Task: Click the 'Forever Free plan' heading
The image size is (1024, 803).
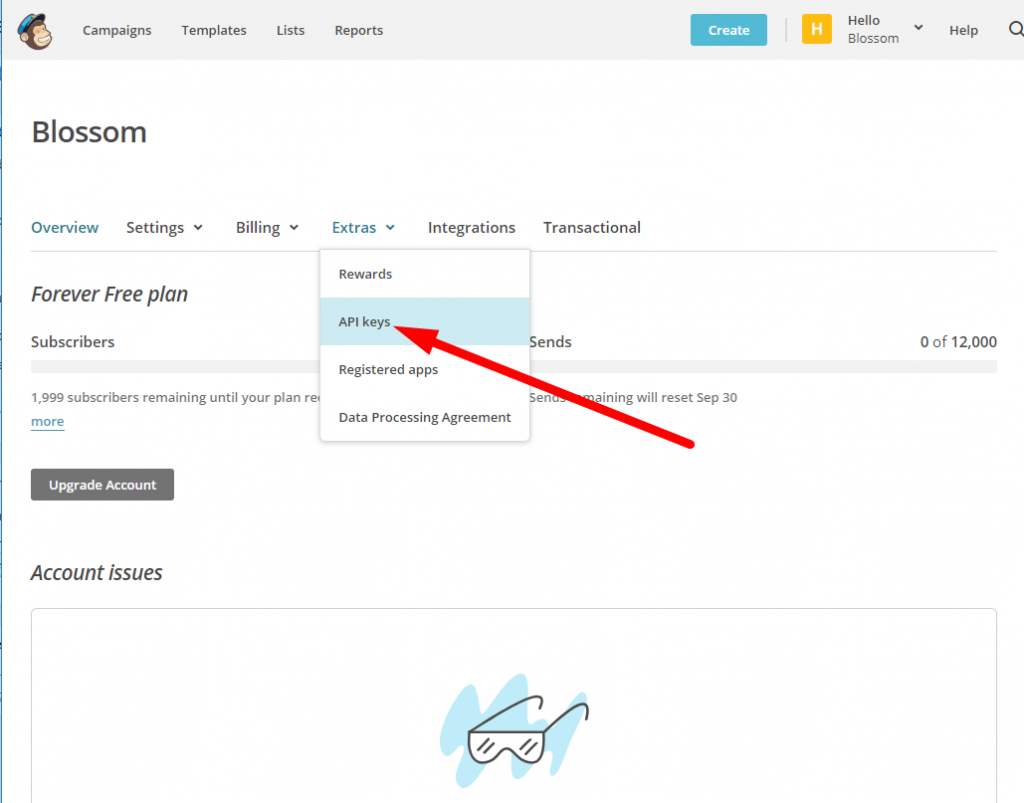Action: point(109,294)
